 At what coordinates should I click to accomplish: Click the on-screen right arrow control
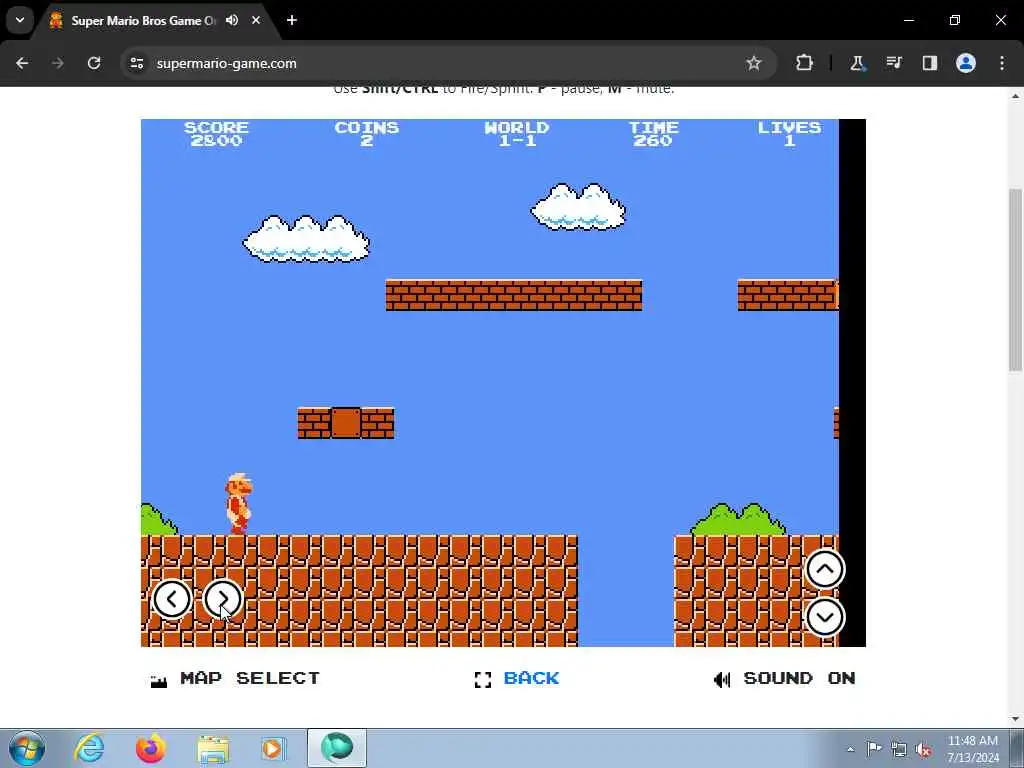(x=223, y=599)
